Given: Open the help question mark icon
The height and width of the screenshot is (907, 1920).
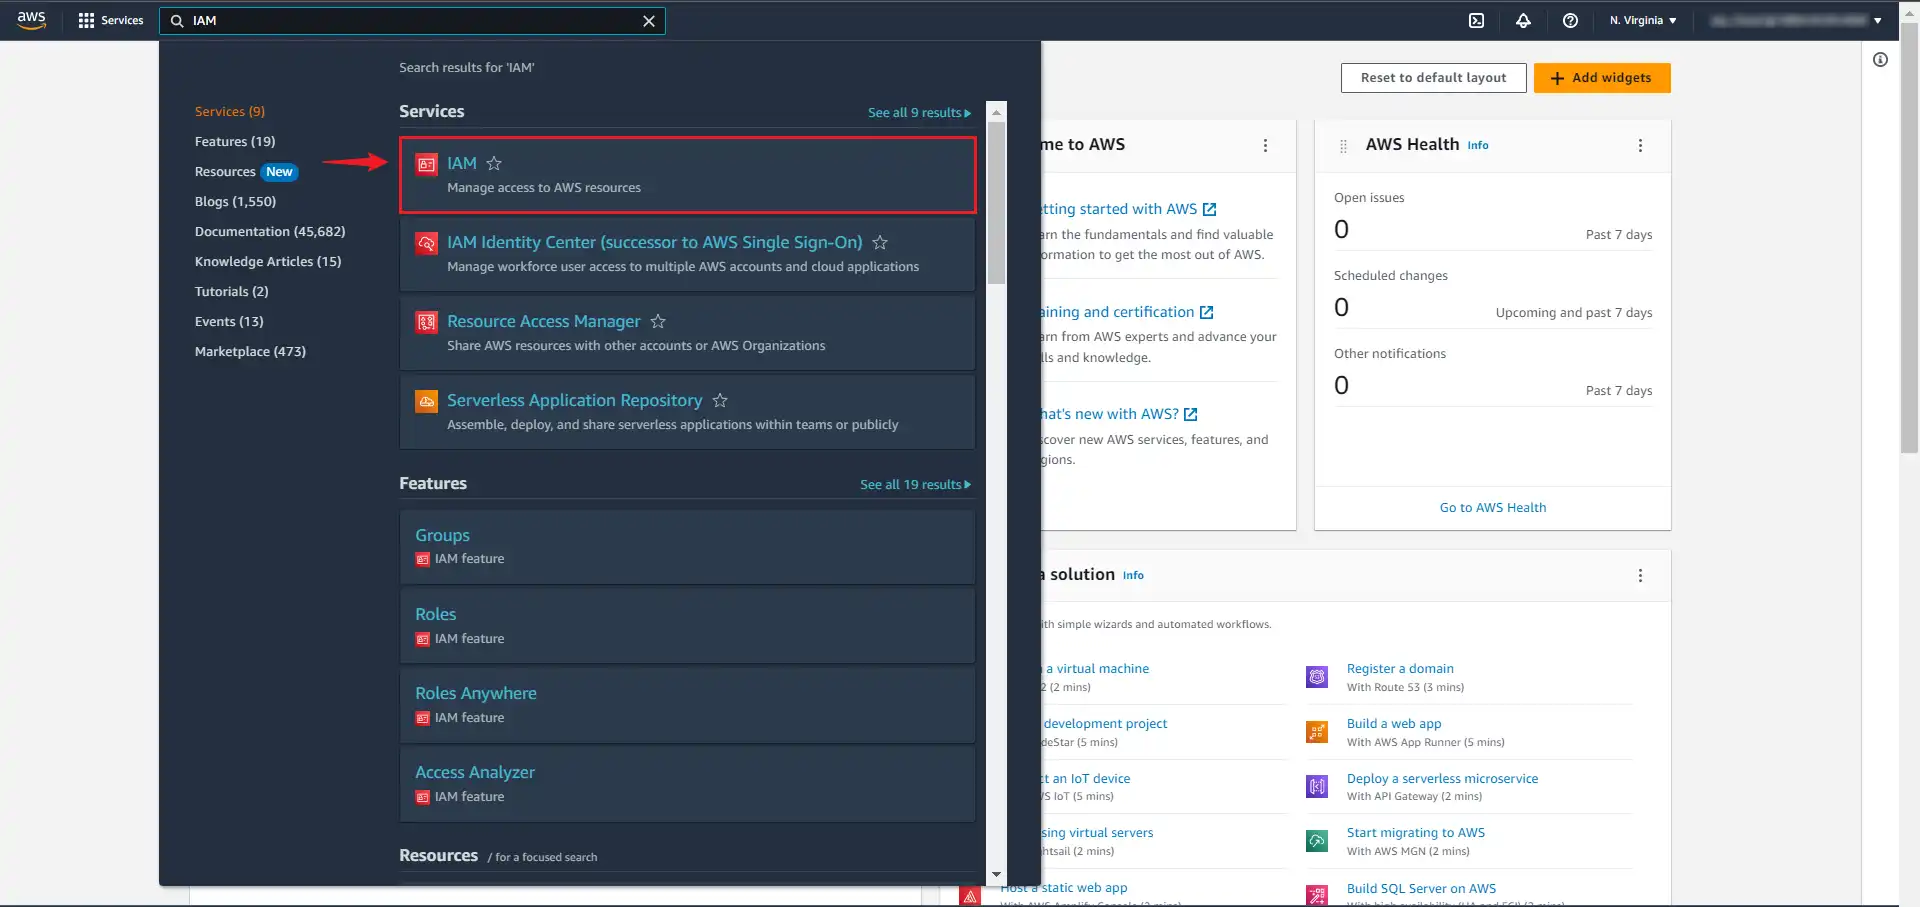Looking at the screenshot, I should point(1570,20).
